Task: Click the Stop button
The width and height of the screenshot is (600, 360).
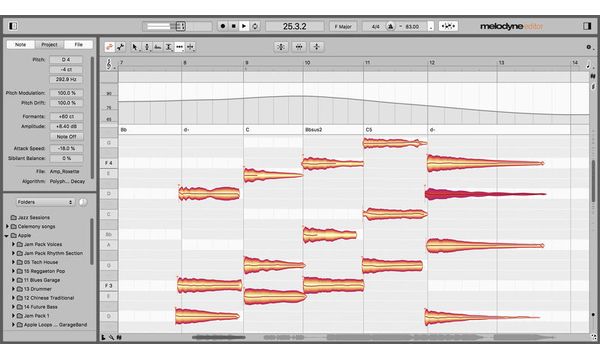Action: [x=233, y=26]
